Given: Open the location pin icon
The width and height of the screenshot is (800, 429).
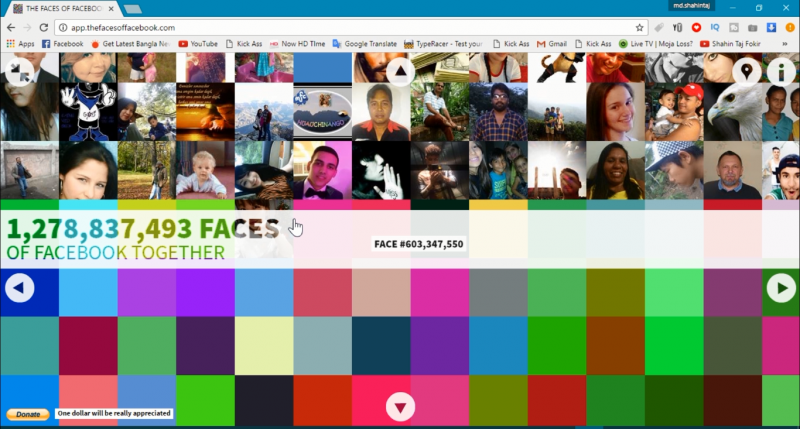Looking at the screenshot, I should click(x=746, y=71).
